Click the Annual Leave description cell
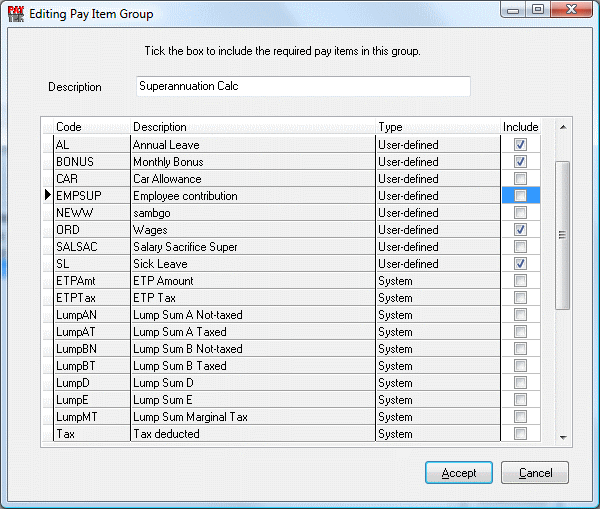 click(253, 145)
